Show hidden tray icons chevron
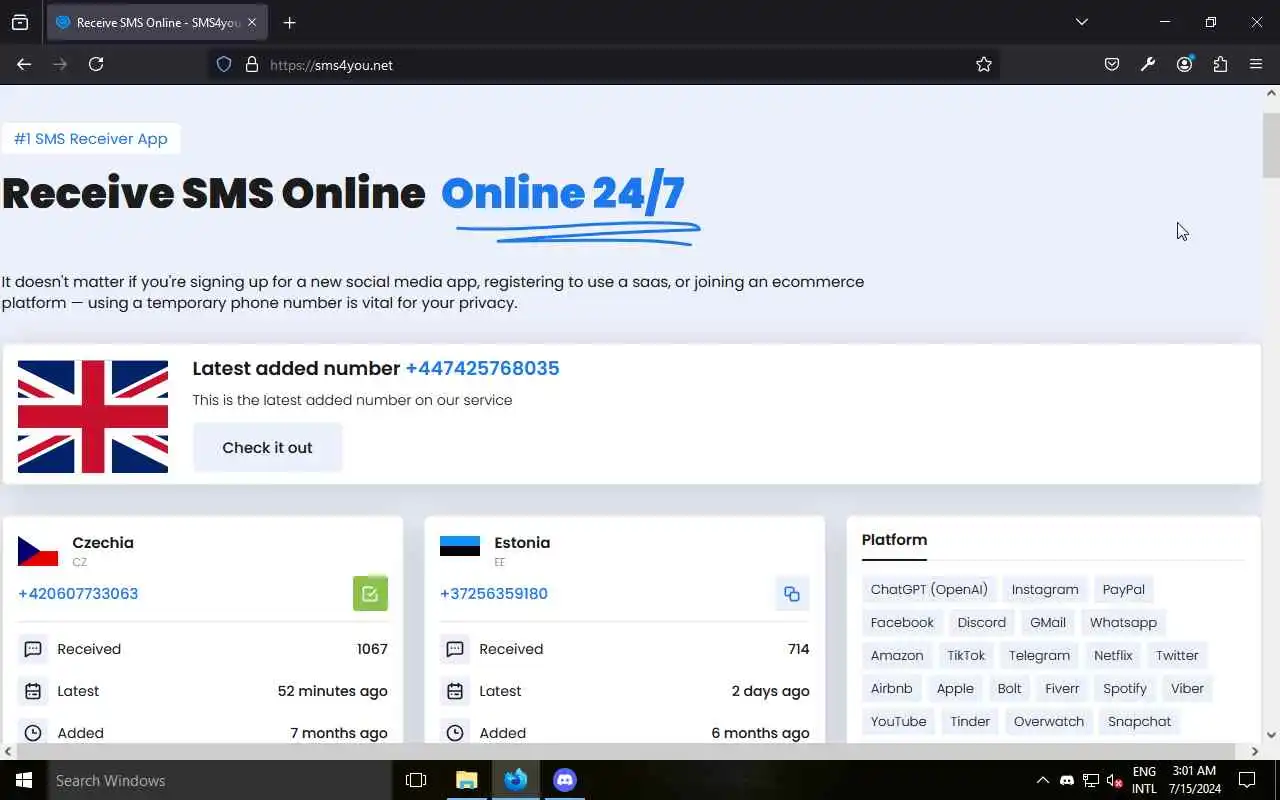Screen dimensions: 1280x800 point(1042,780)
